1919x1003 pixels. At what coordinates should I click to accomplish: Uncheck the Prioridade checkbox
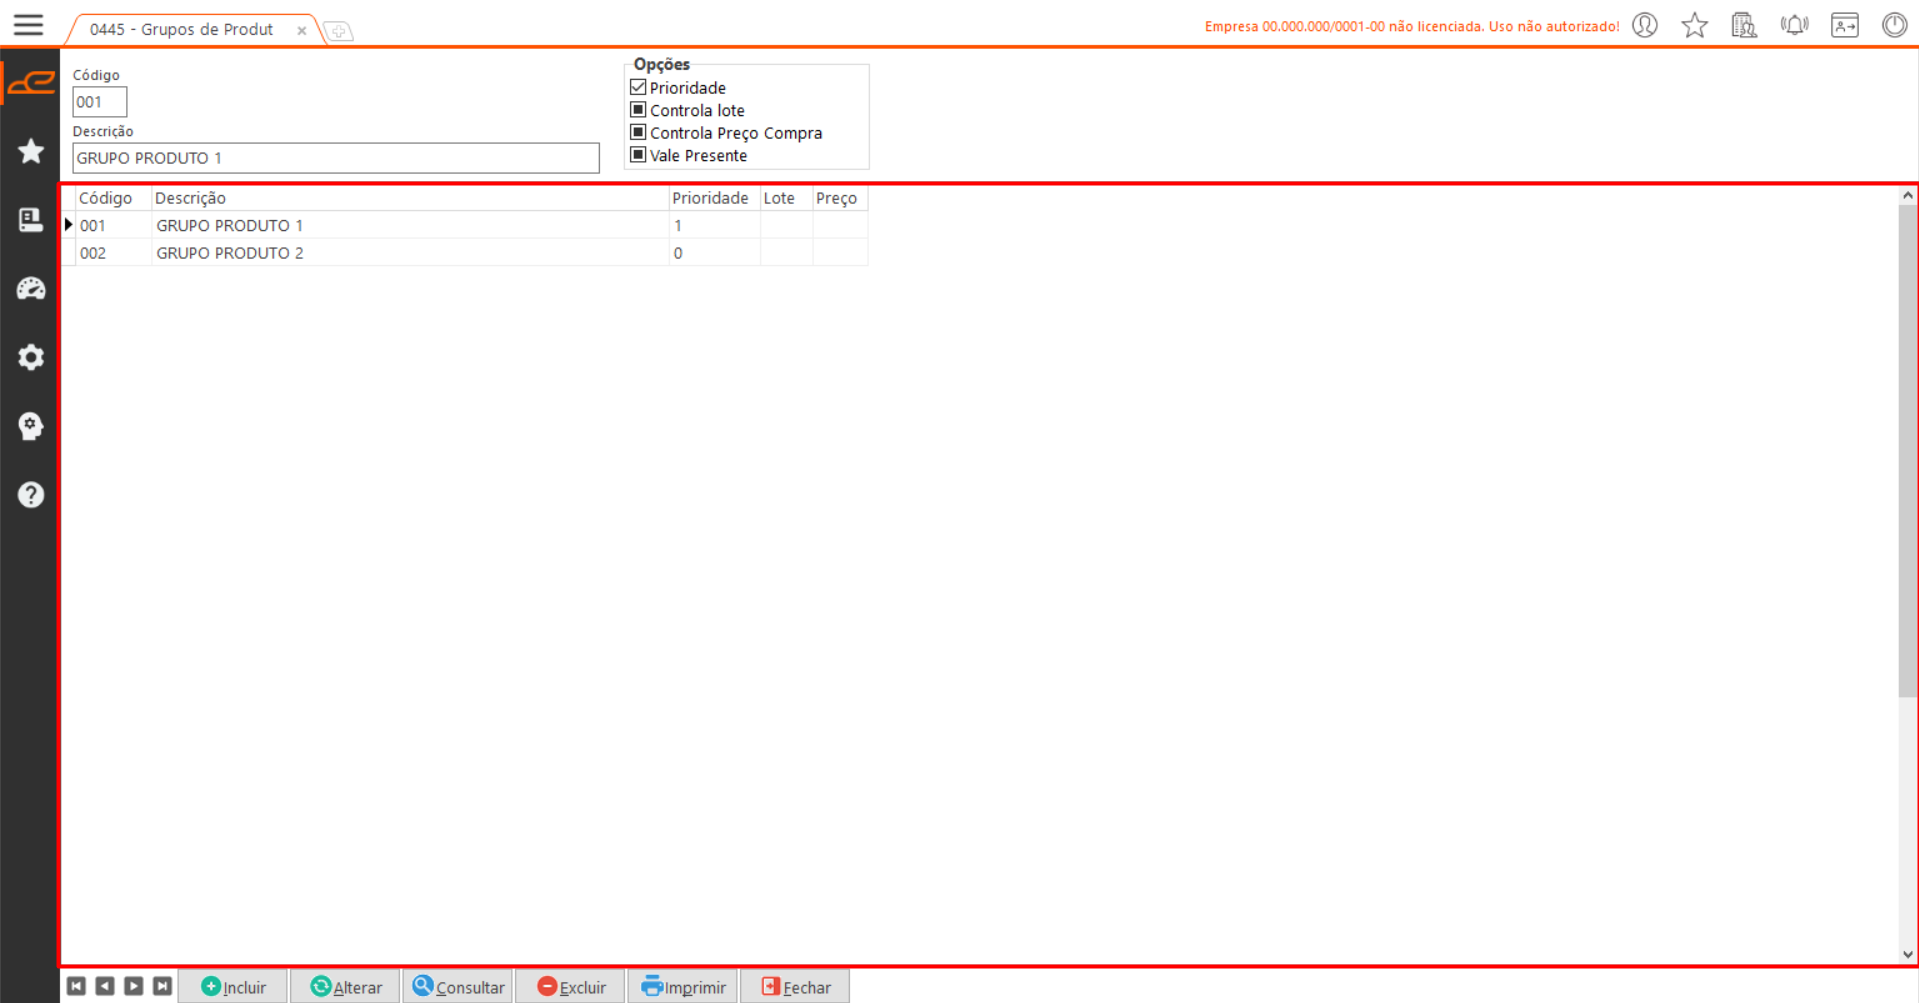[x=638, y=88]
